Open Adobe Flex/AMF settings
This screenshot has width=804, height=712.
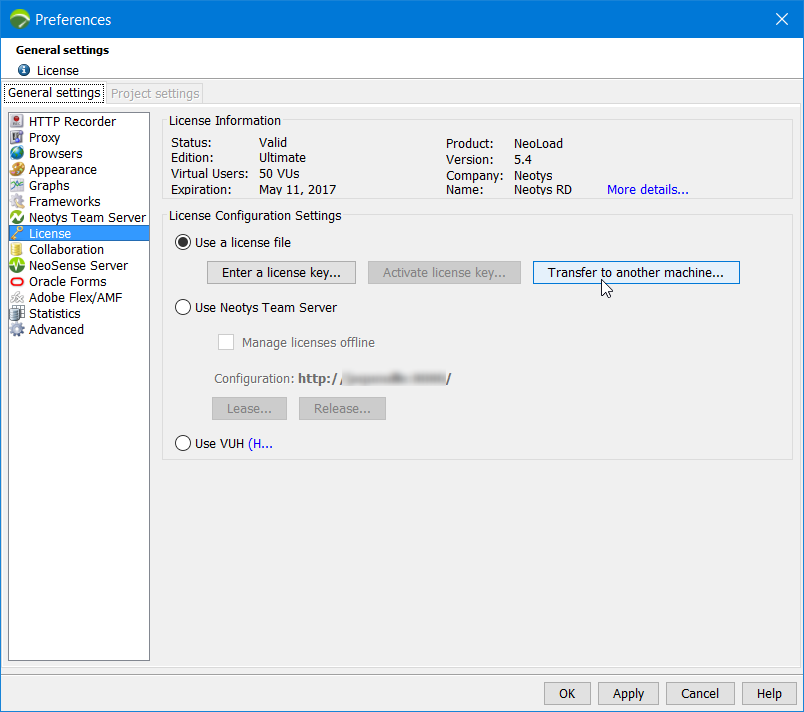pos(73,297)
